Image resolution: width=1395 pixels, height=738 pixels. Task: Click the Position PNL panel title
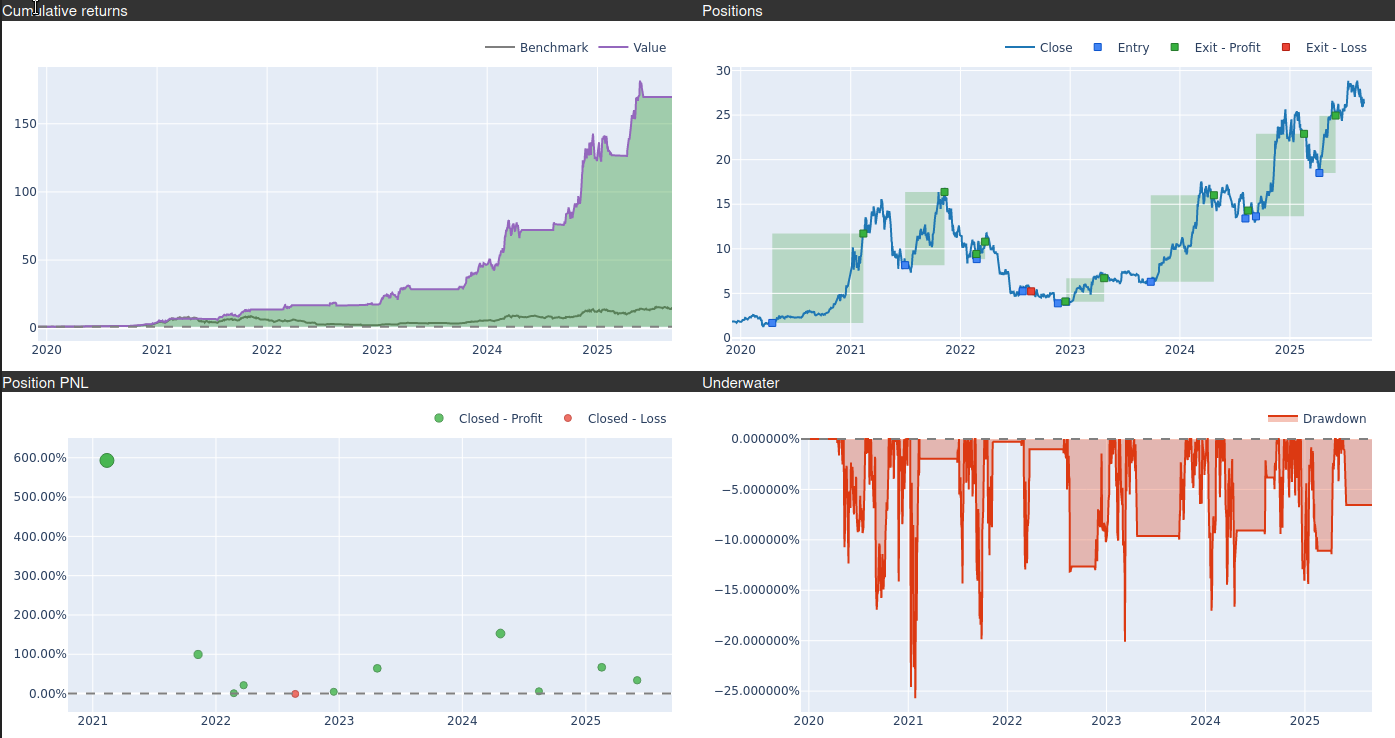pos(46,383)
